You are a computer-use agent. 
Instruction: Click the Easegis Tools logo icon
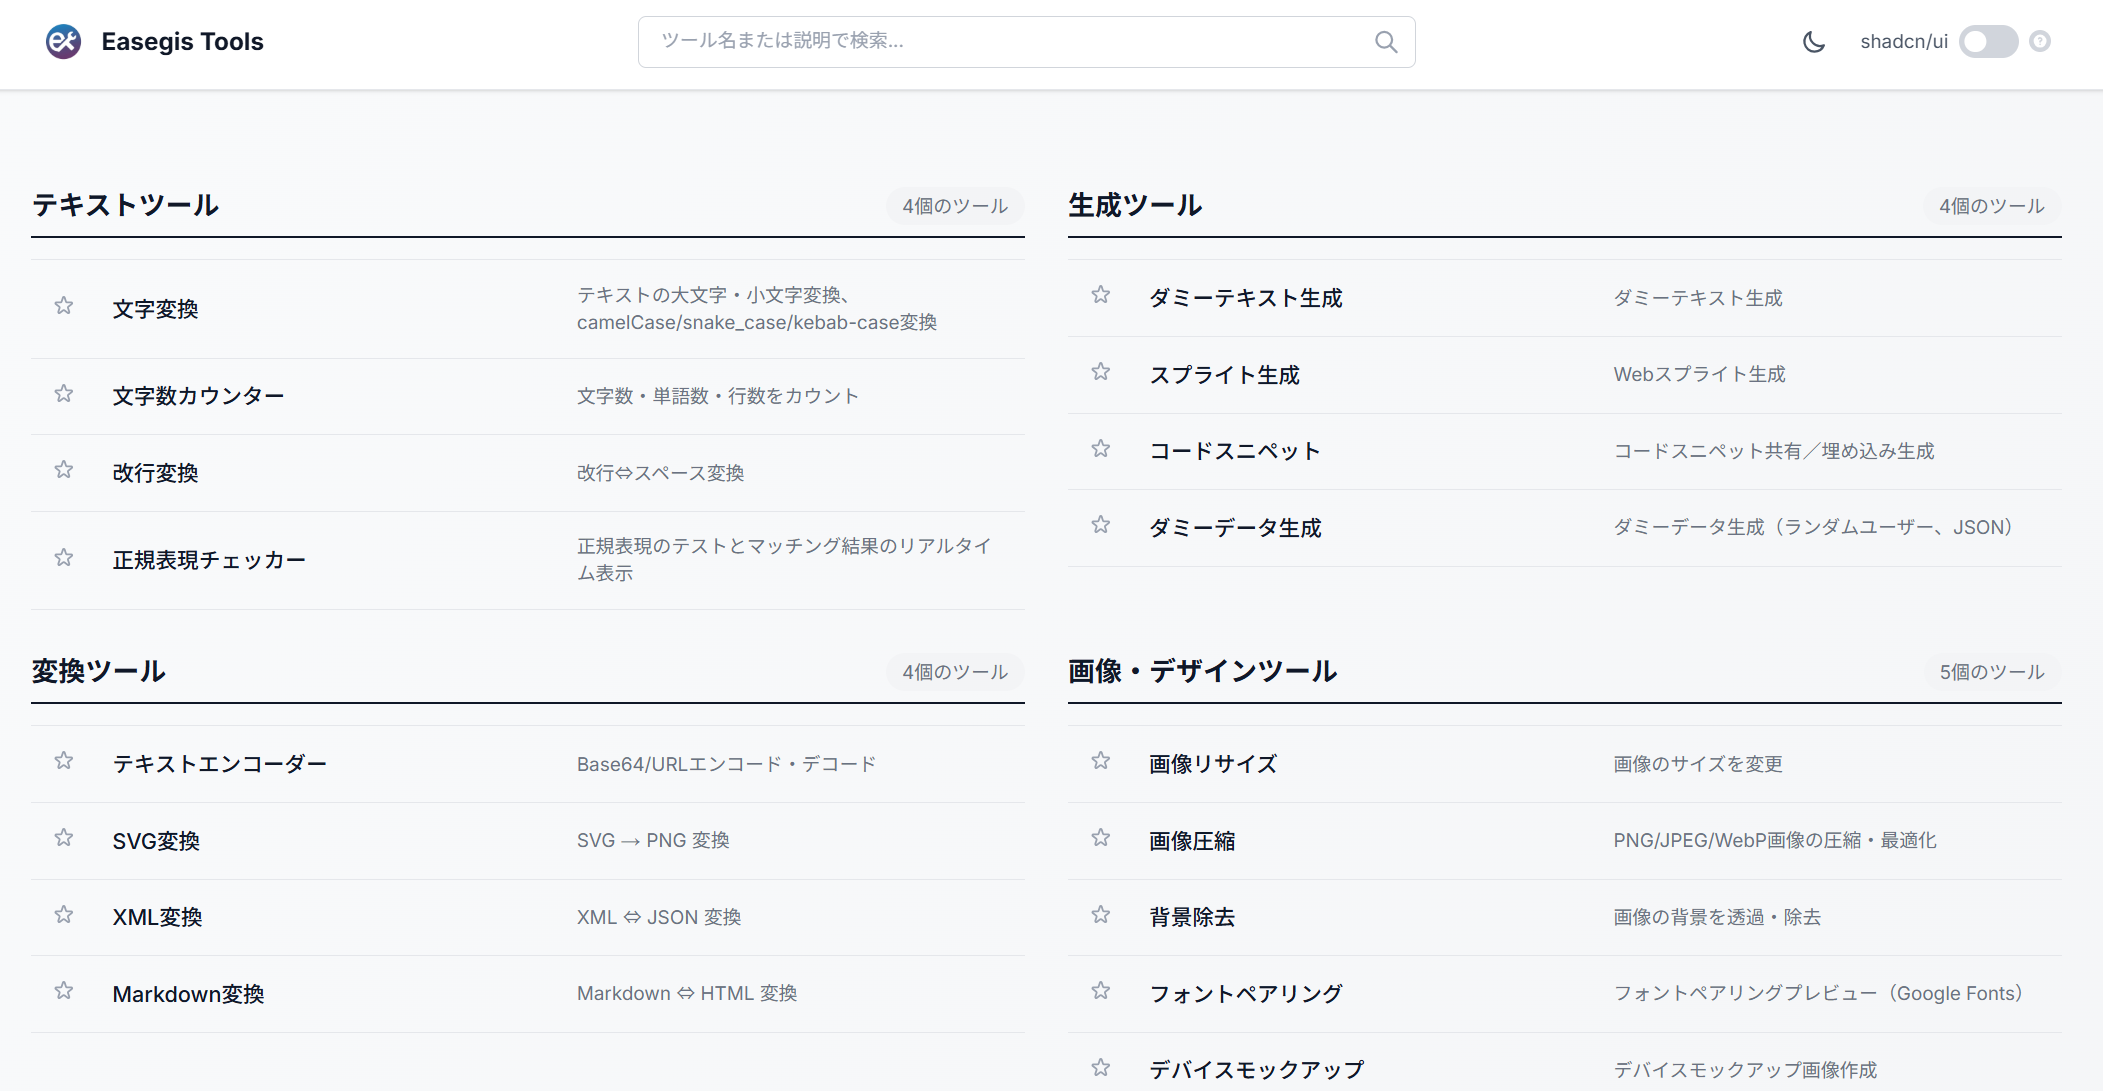(x=63, y=41)
